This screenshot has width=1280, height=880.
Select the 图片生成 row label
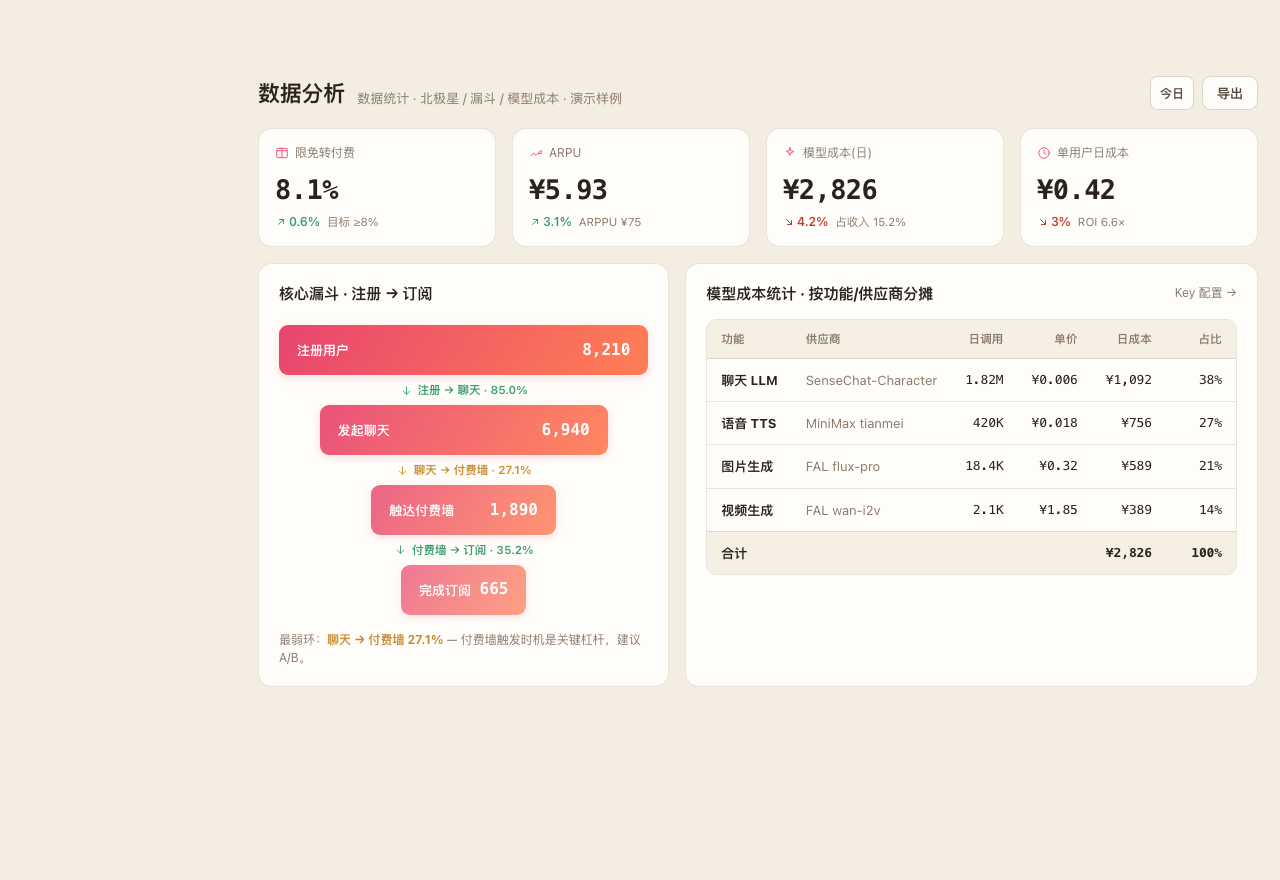click(x=747, y=466)
